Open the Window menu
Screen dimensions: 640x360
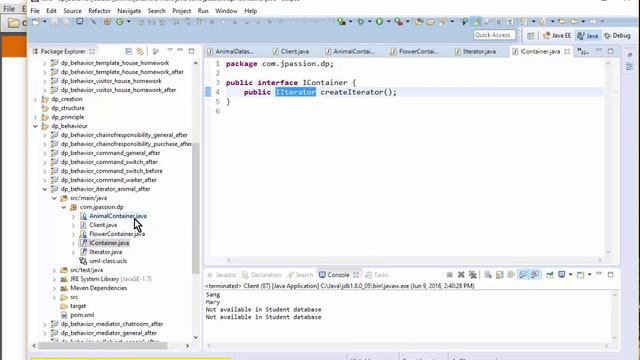[226, 11]
